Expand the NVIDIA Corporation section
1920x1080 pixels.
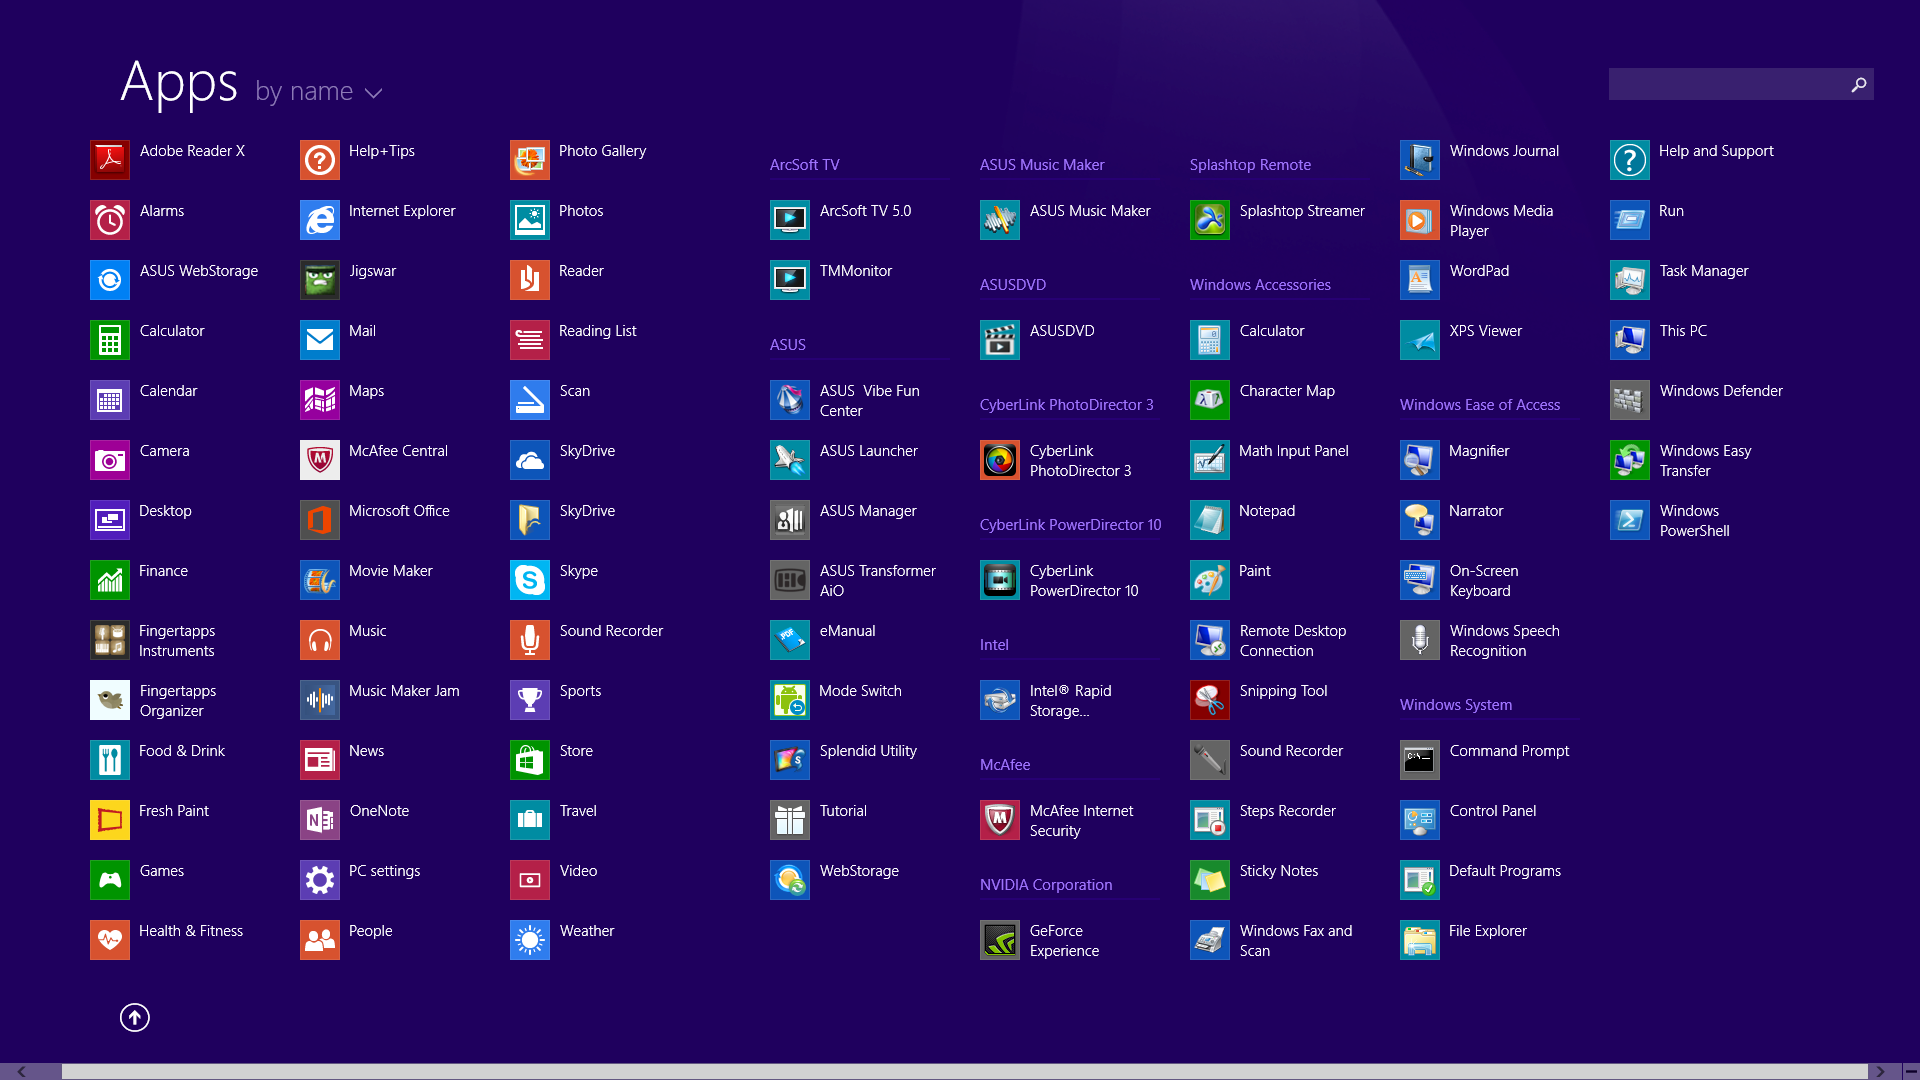[x=1044, y=884]
